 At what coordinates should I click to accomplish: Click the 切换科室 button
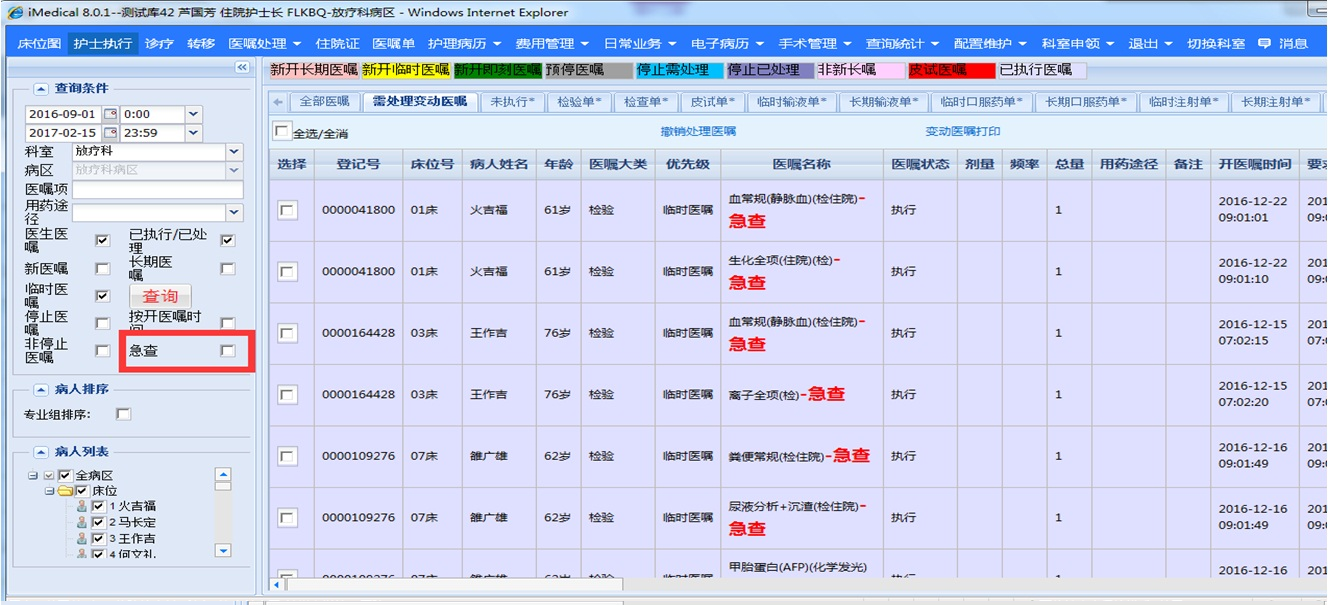(x=1216, y=44)
